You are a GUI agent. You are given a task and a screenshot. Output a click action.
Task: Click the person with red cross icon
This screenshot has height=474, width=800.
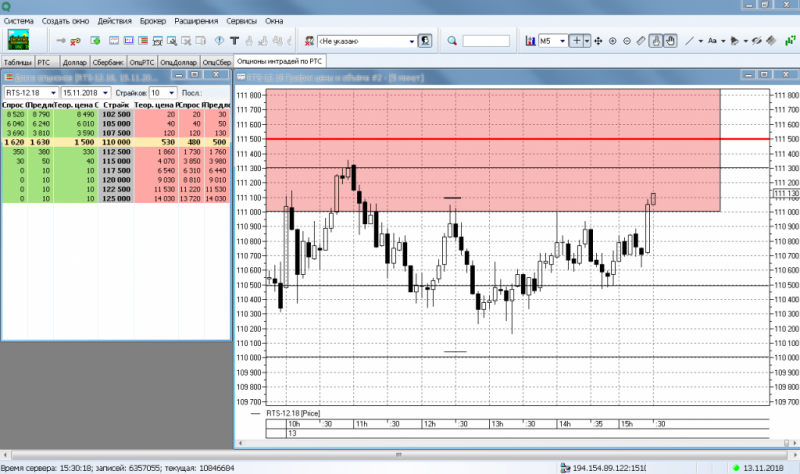[309, 41]
